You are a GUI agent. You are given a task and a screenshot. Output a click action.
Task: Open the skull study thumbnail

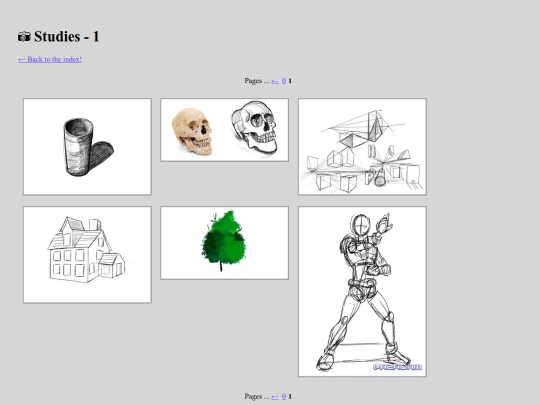click(x=224, y=130)
